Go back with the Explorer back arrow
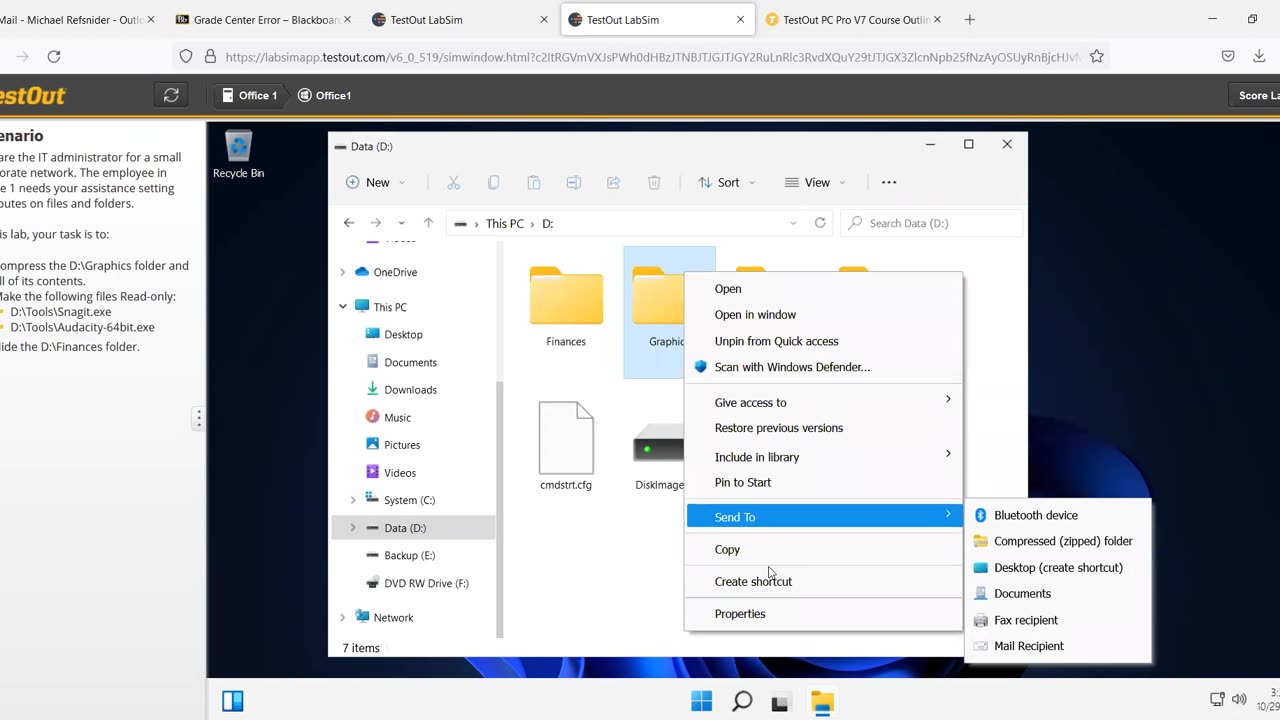Viewport: 1280px width, 720px height. point(348,223)
